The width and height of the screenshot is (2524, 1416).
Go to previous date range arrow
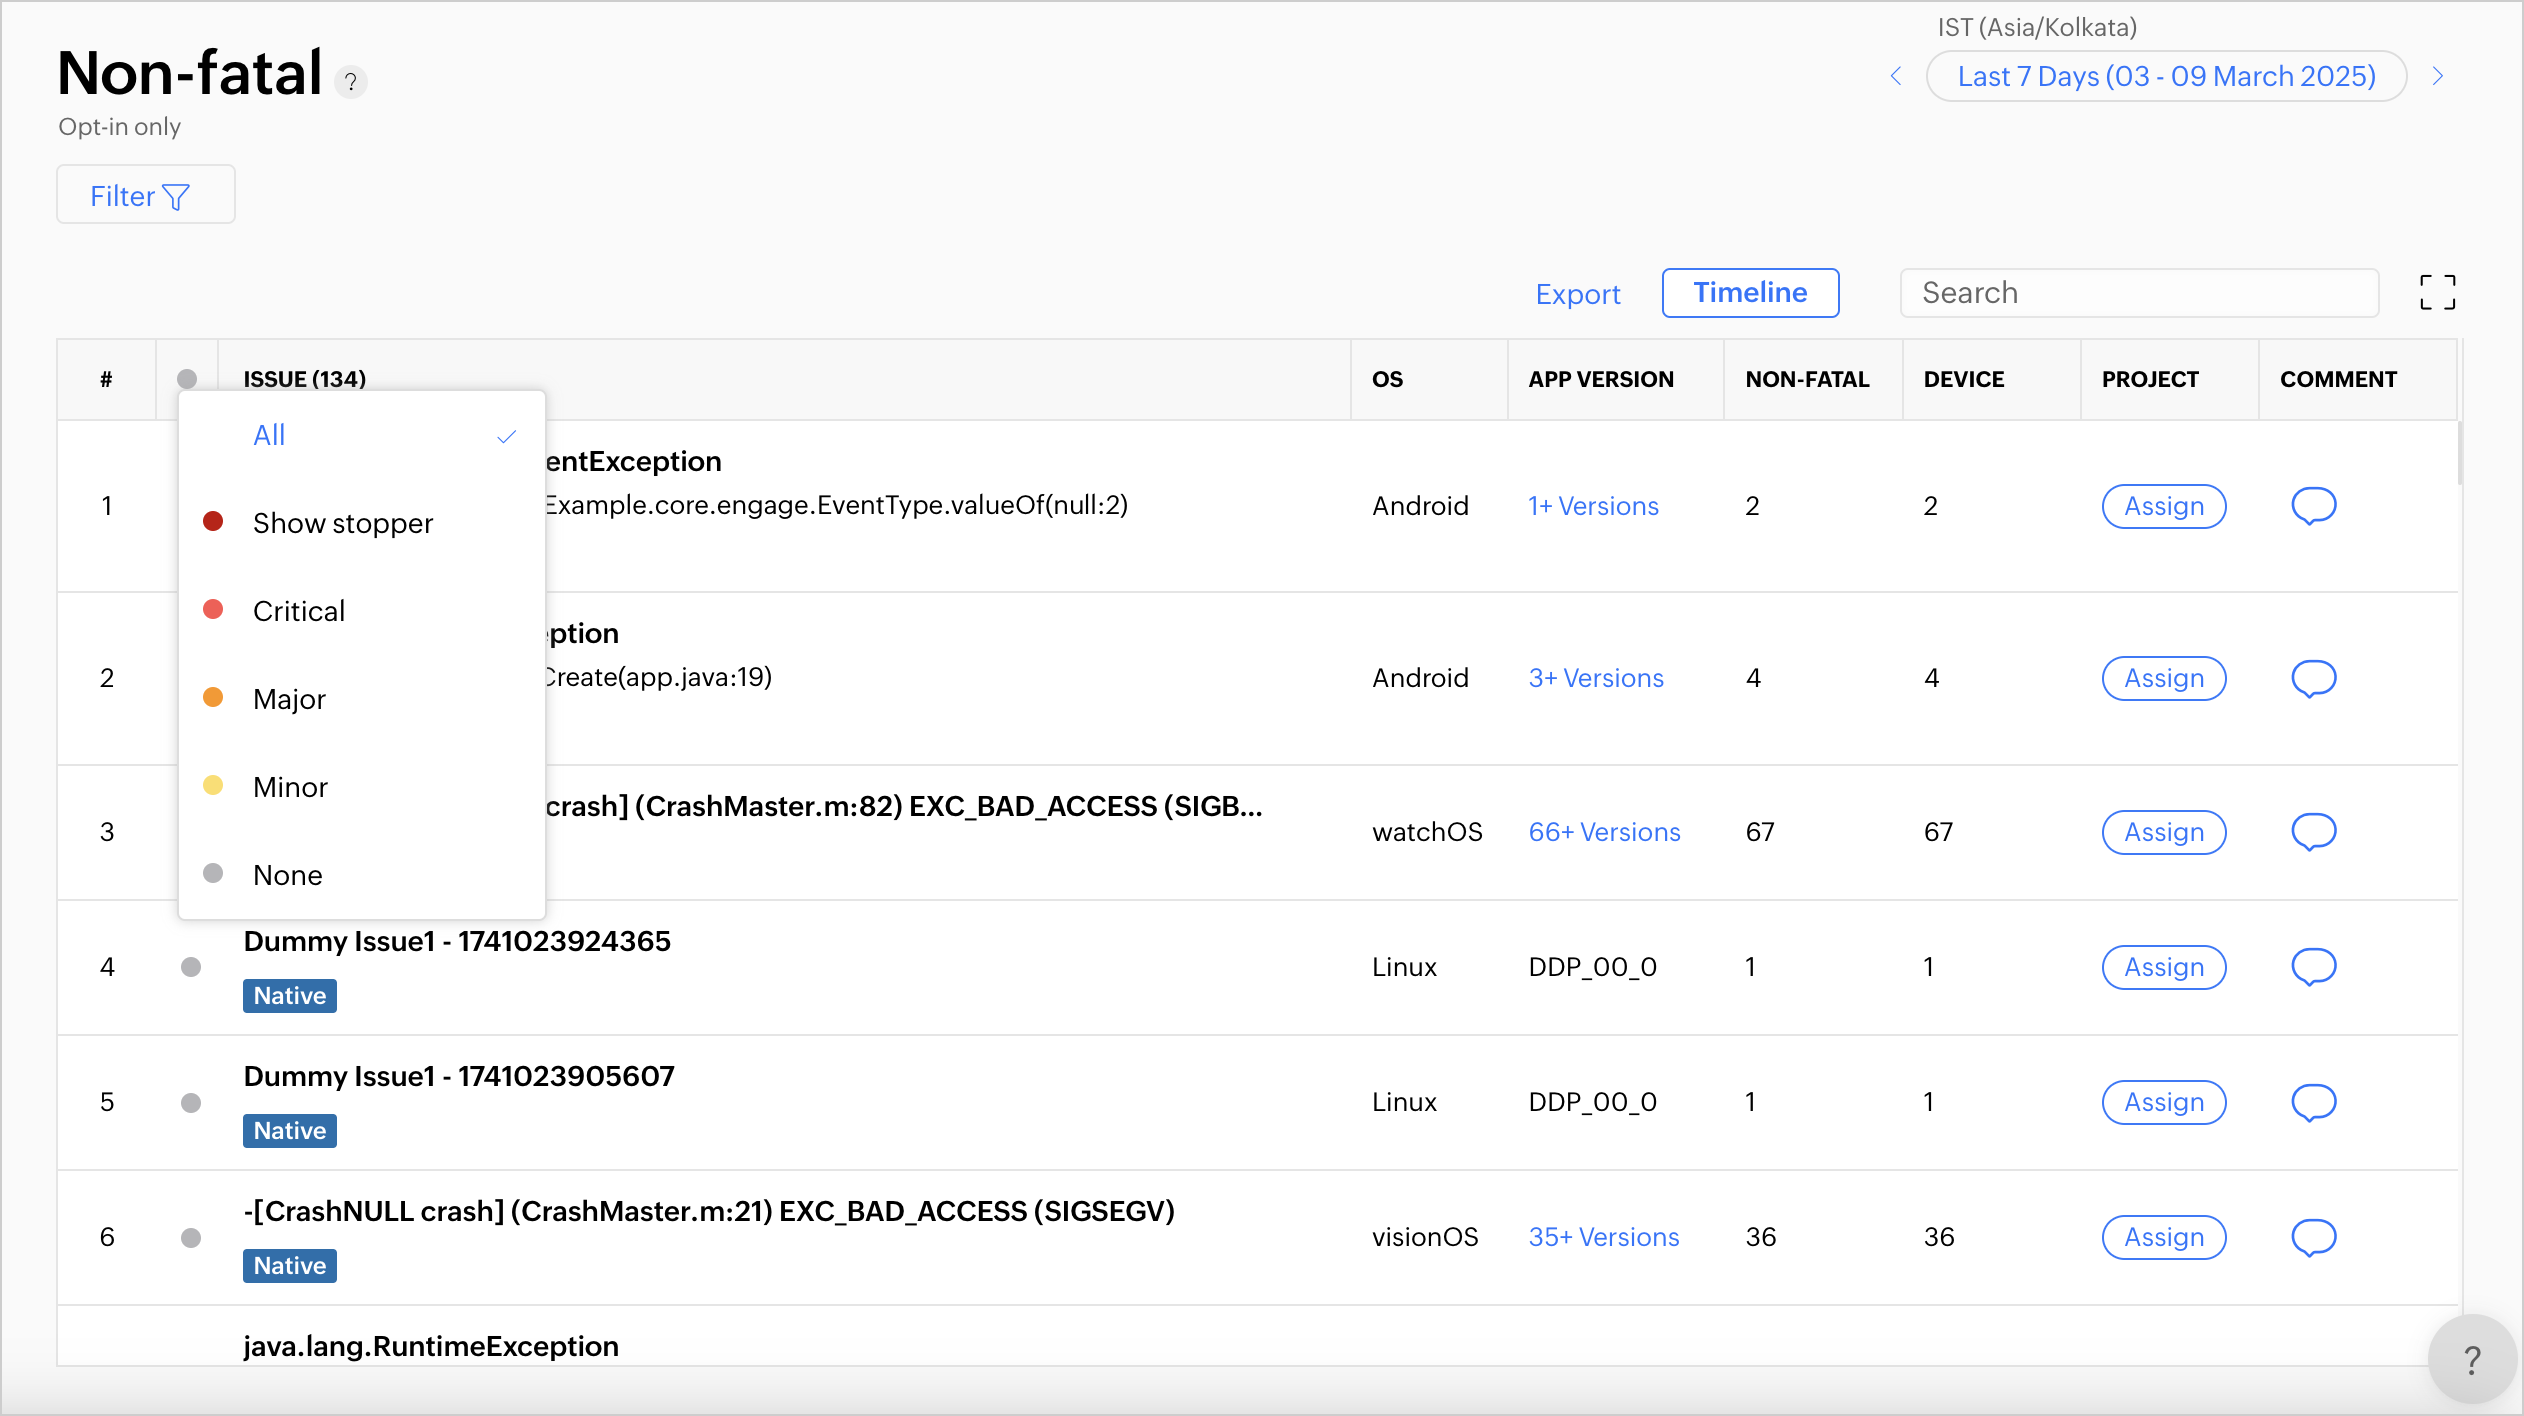click(x=1896, y=76)
